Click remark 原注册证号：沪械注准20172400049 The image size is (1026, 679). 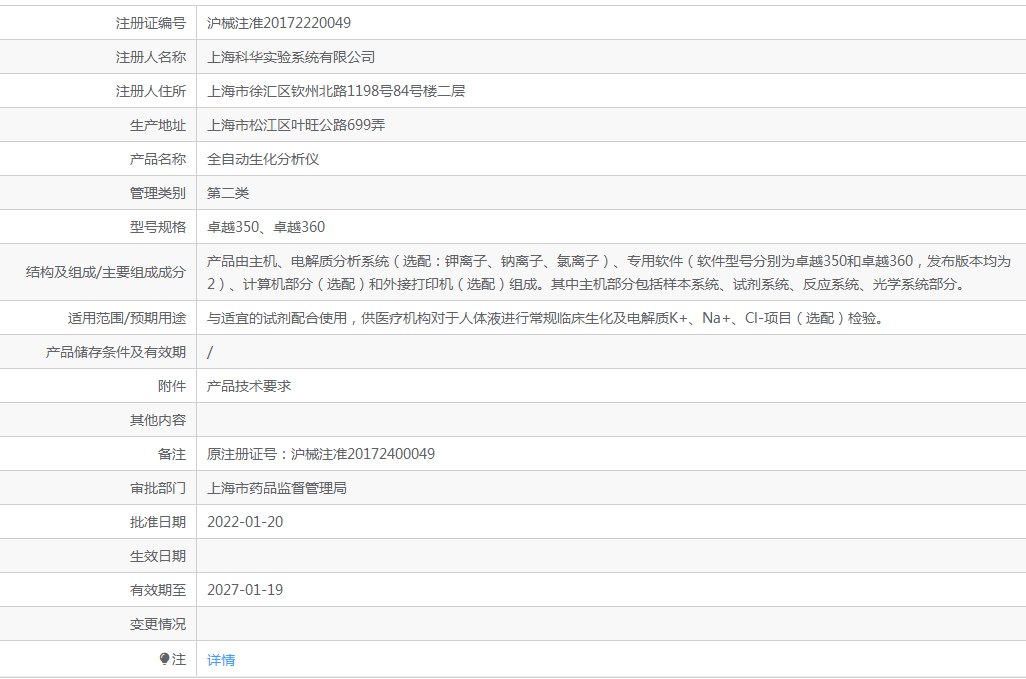pyautogui.click(x=321, y=454)
